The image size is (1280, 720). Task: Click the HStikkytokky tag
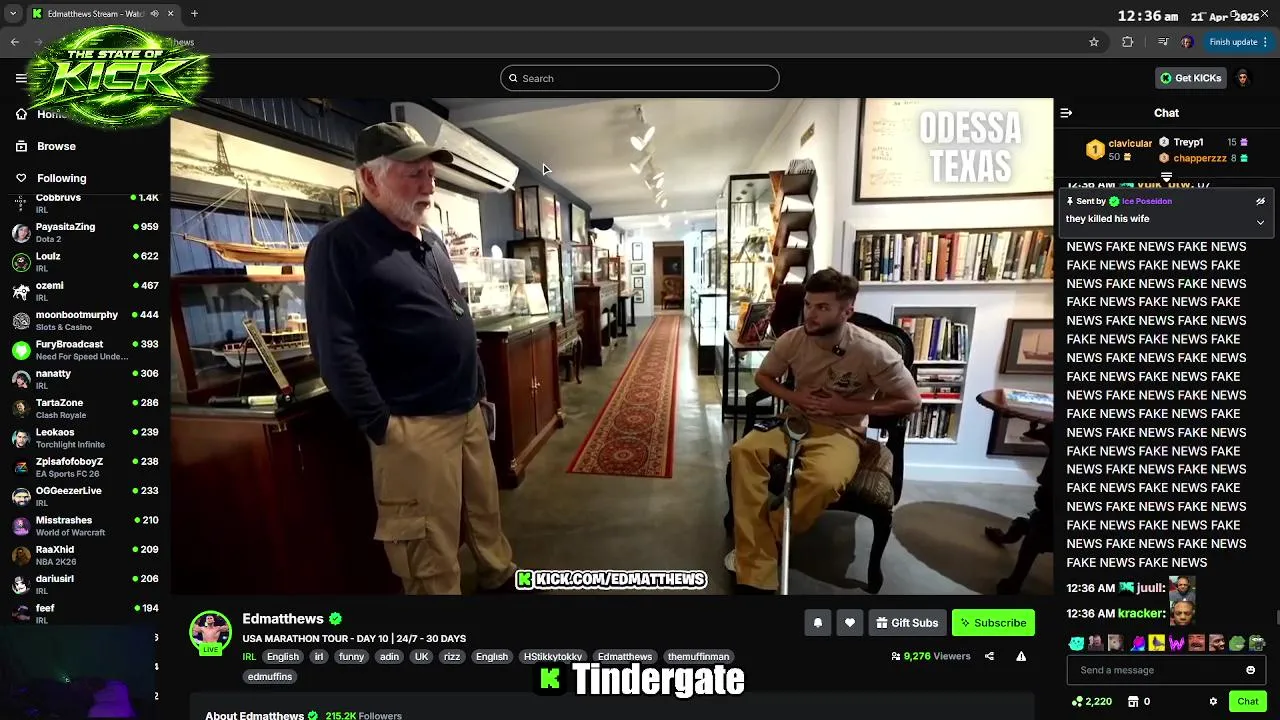click(553, 657)
